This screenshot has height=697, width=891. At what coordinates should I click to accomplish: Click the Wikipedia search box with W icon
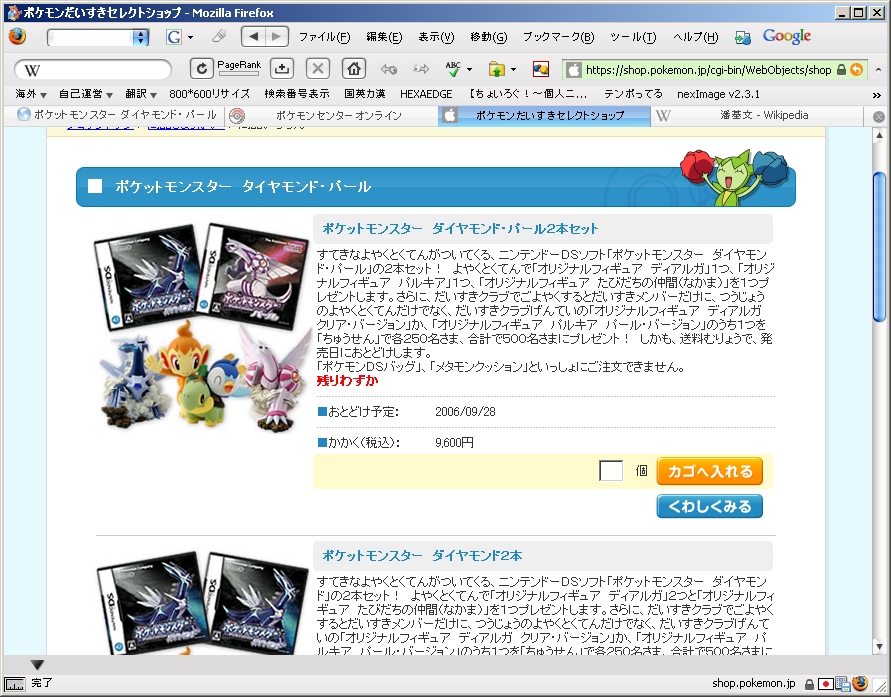pyautogui.click(x=93, y=70)
